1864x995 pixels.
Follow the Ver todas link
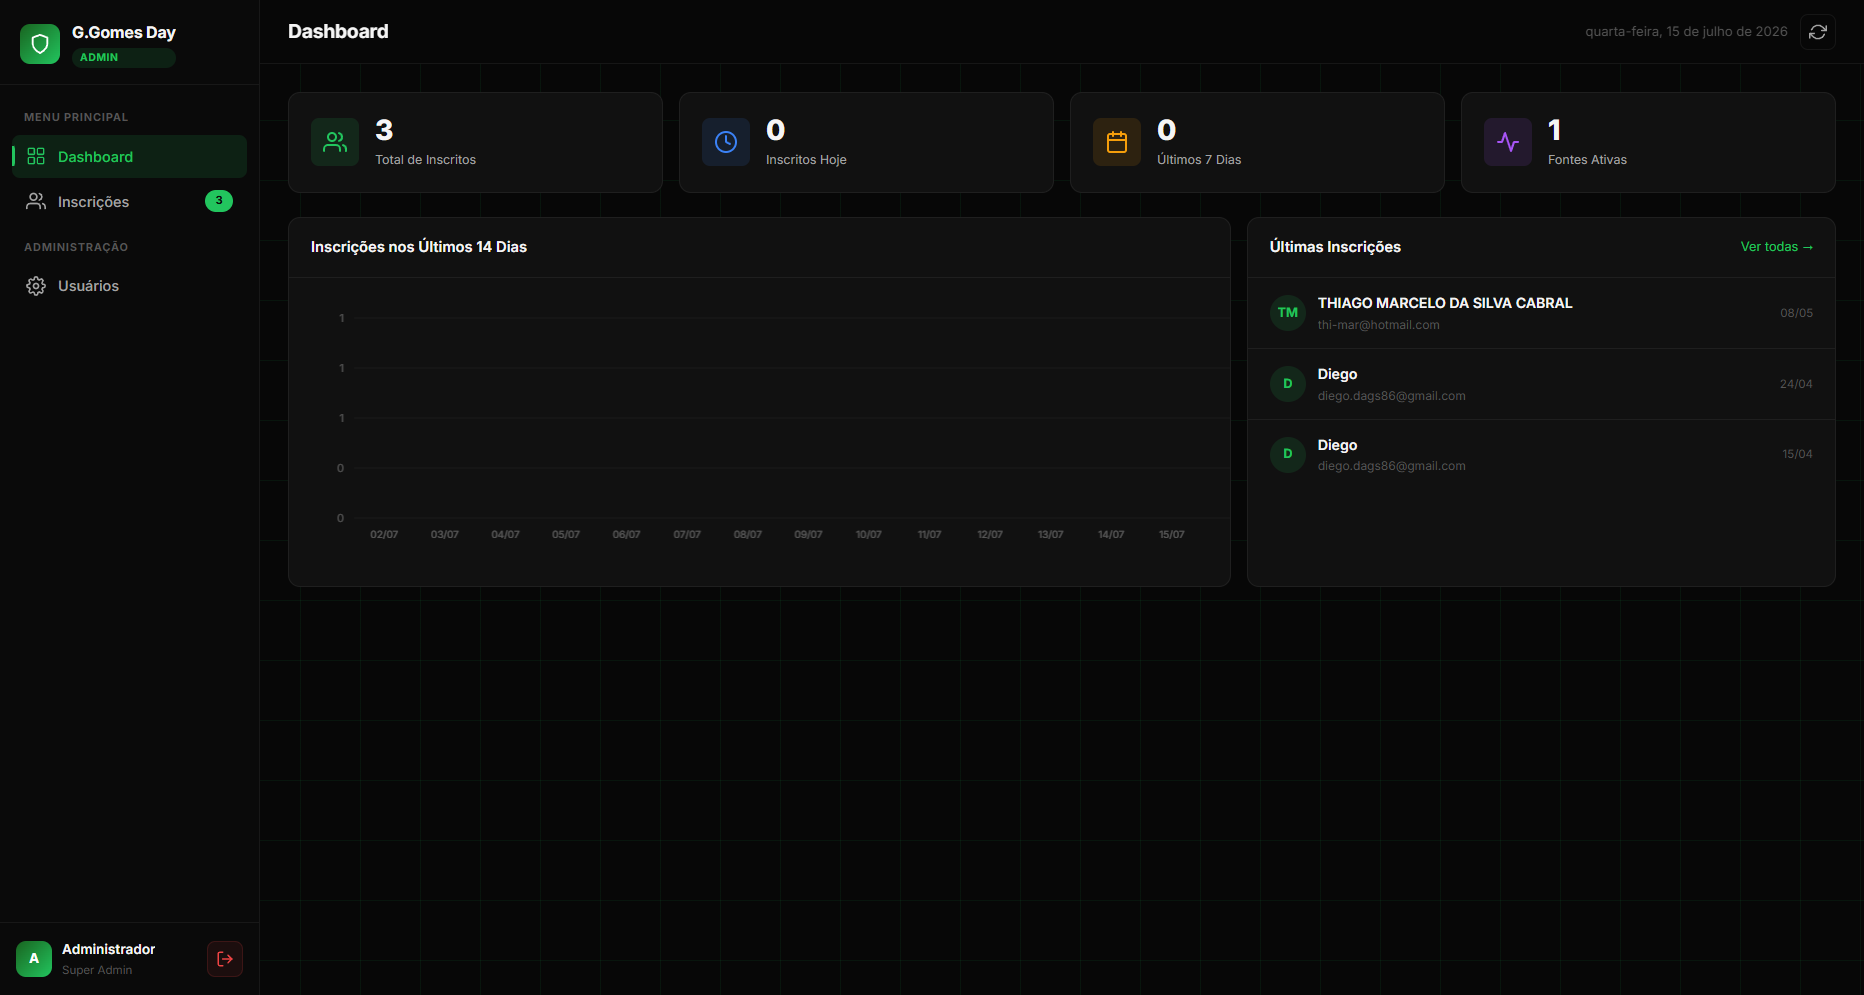pos(1776,247)
